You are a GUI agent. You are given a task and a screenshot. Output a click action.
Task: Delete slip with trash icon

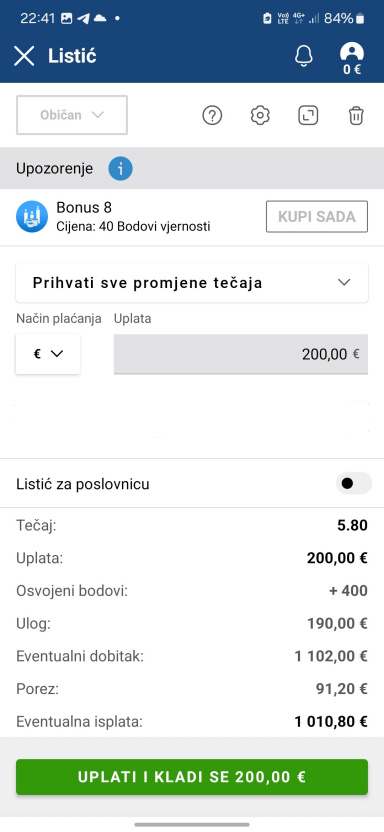tap(356, 115)
